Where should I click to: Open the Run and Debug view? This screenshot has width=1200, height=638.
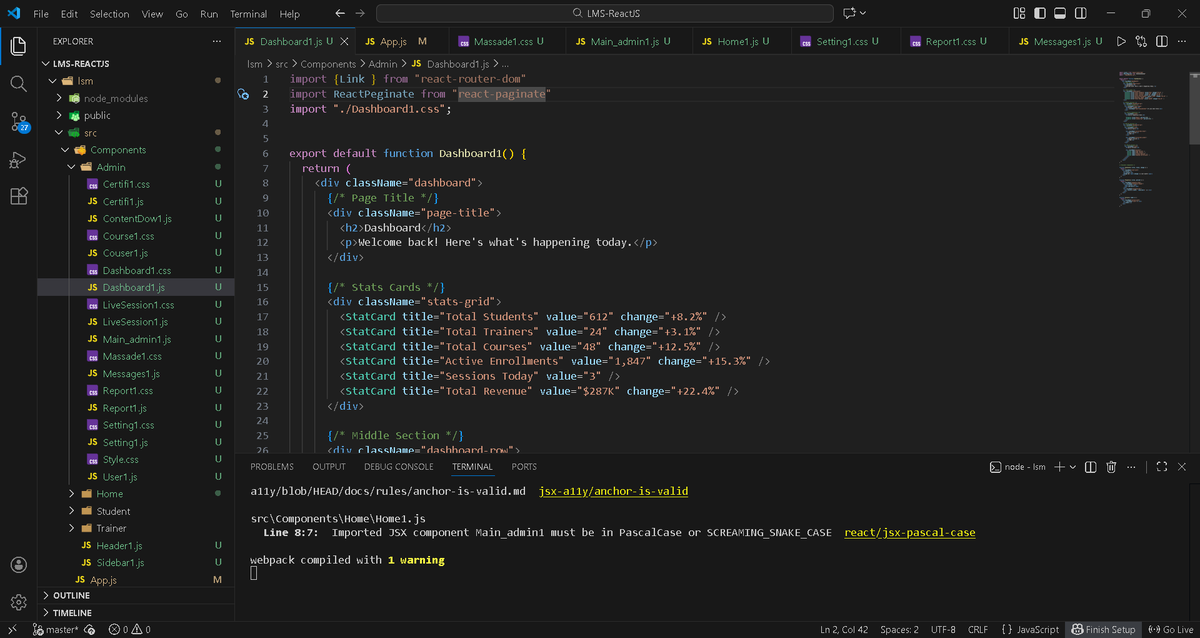18,160
